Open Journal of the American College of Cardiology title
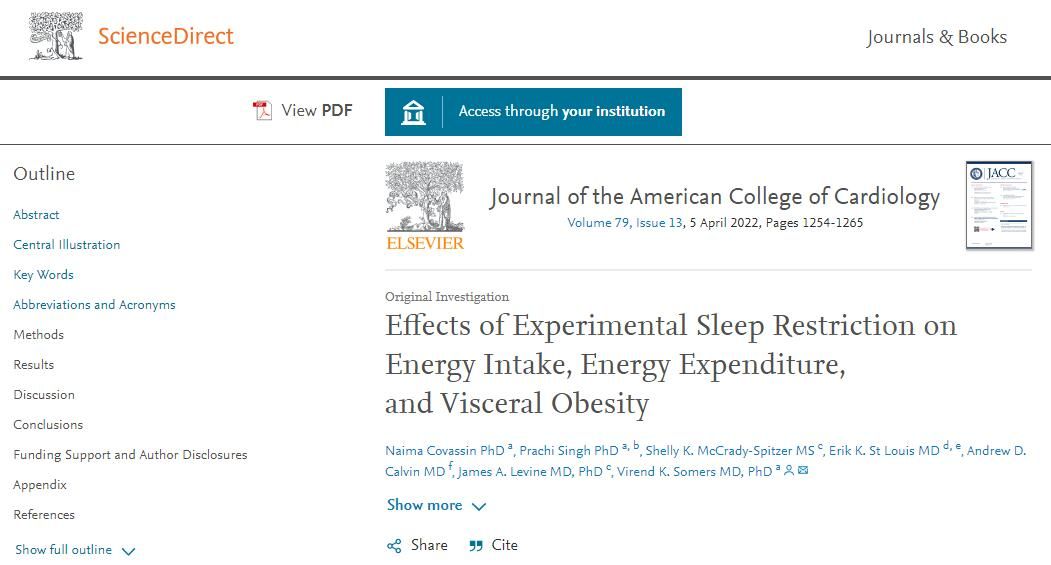Image resolution: width=1051 pixels, height=565 pixels. [715, 196]
